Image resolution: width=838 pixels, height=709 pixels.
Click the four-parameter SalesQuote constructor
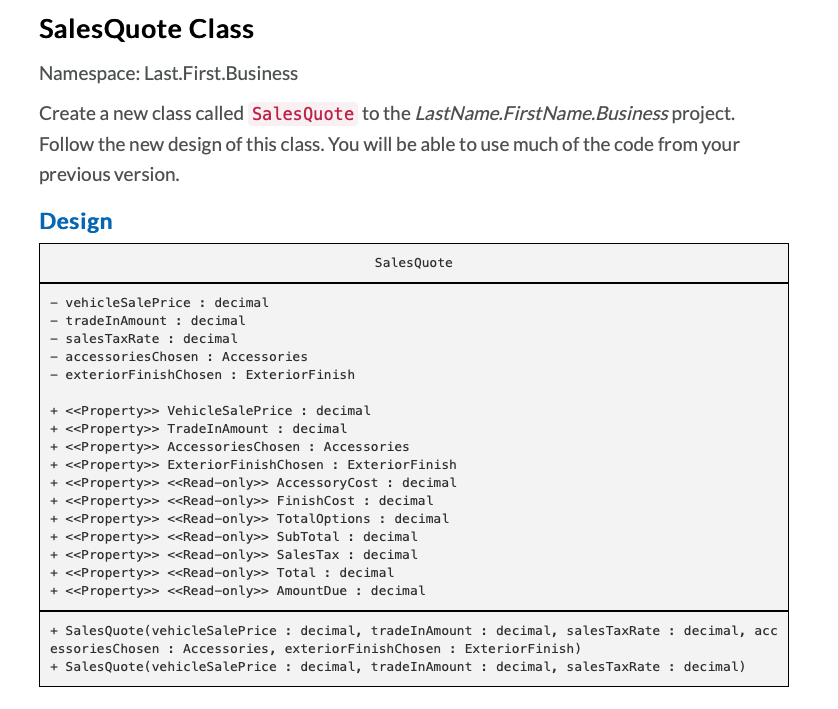click(x=414, y=639)
